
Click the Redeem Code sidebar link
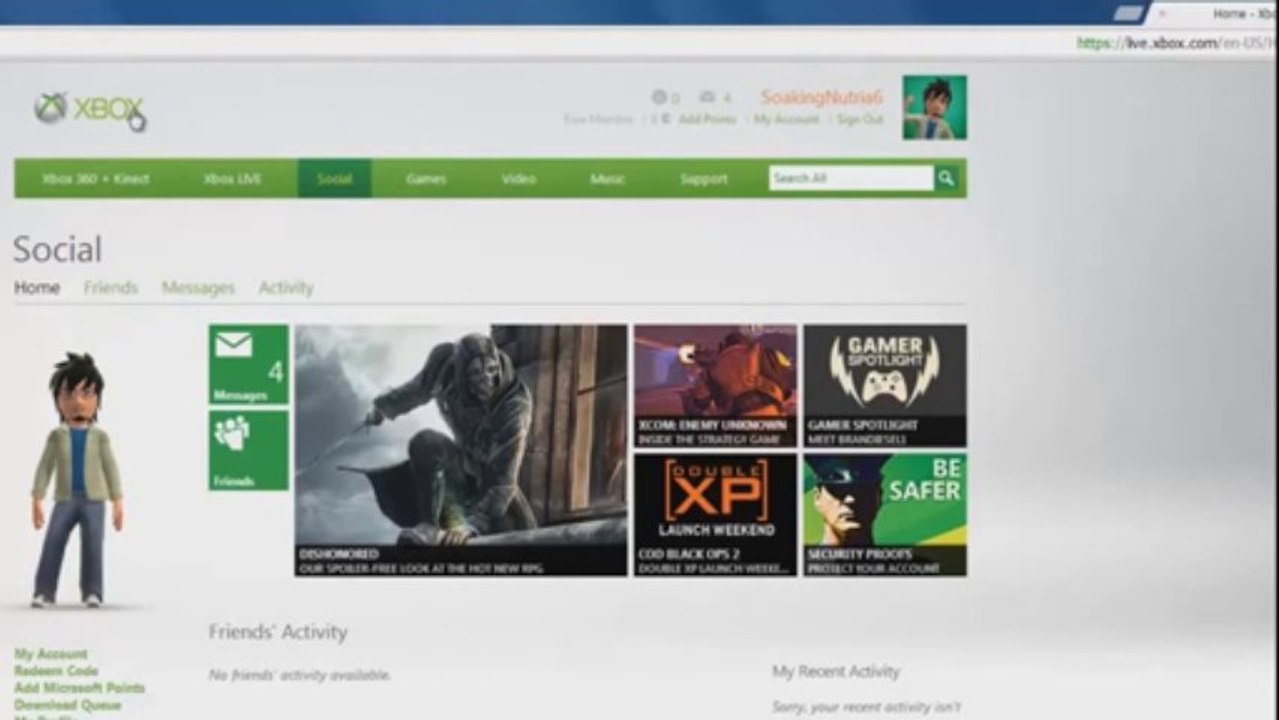(56, 671)
